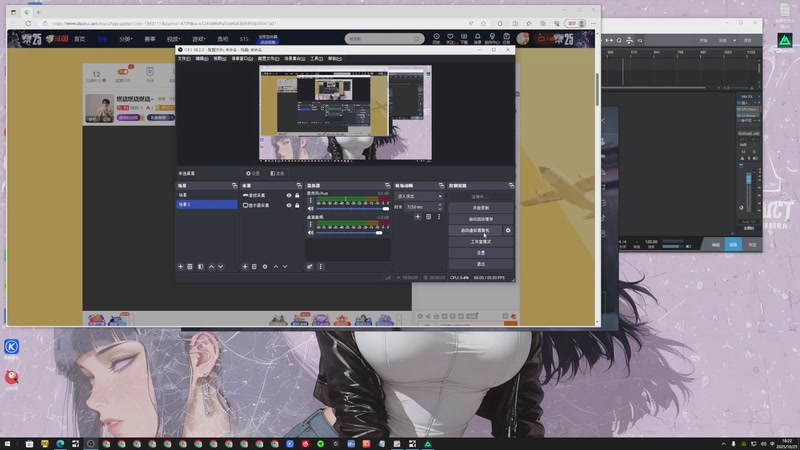Add a transition with plus icon

(417, 217)
